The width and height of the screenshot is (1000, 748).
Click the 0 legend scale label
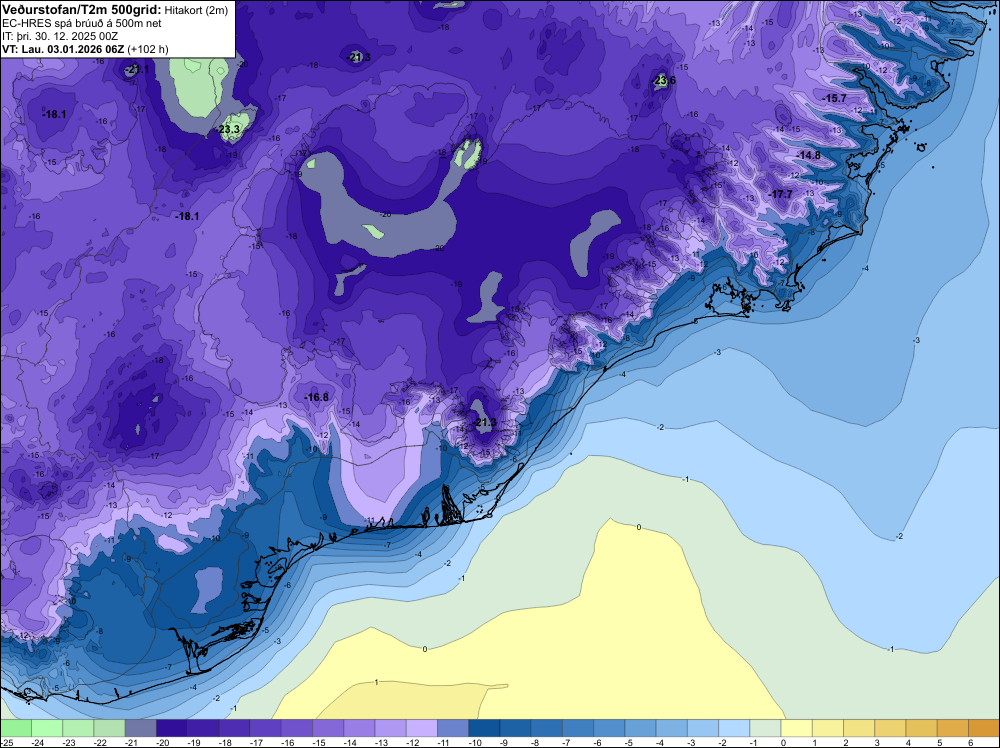point(784,742)
